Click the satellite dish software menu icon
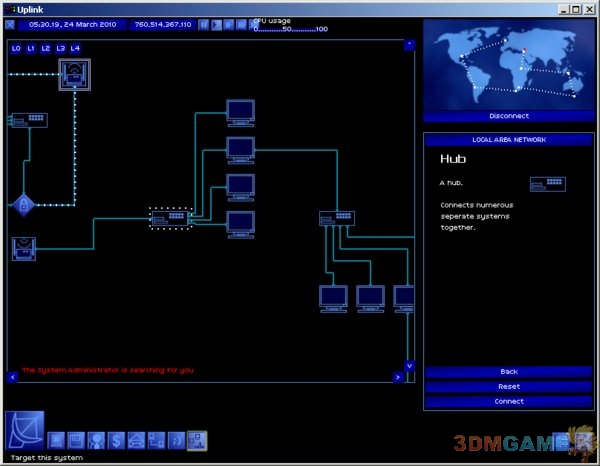The image size is (600, 466). click(x=22, y=430)
